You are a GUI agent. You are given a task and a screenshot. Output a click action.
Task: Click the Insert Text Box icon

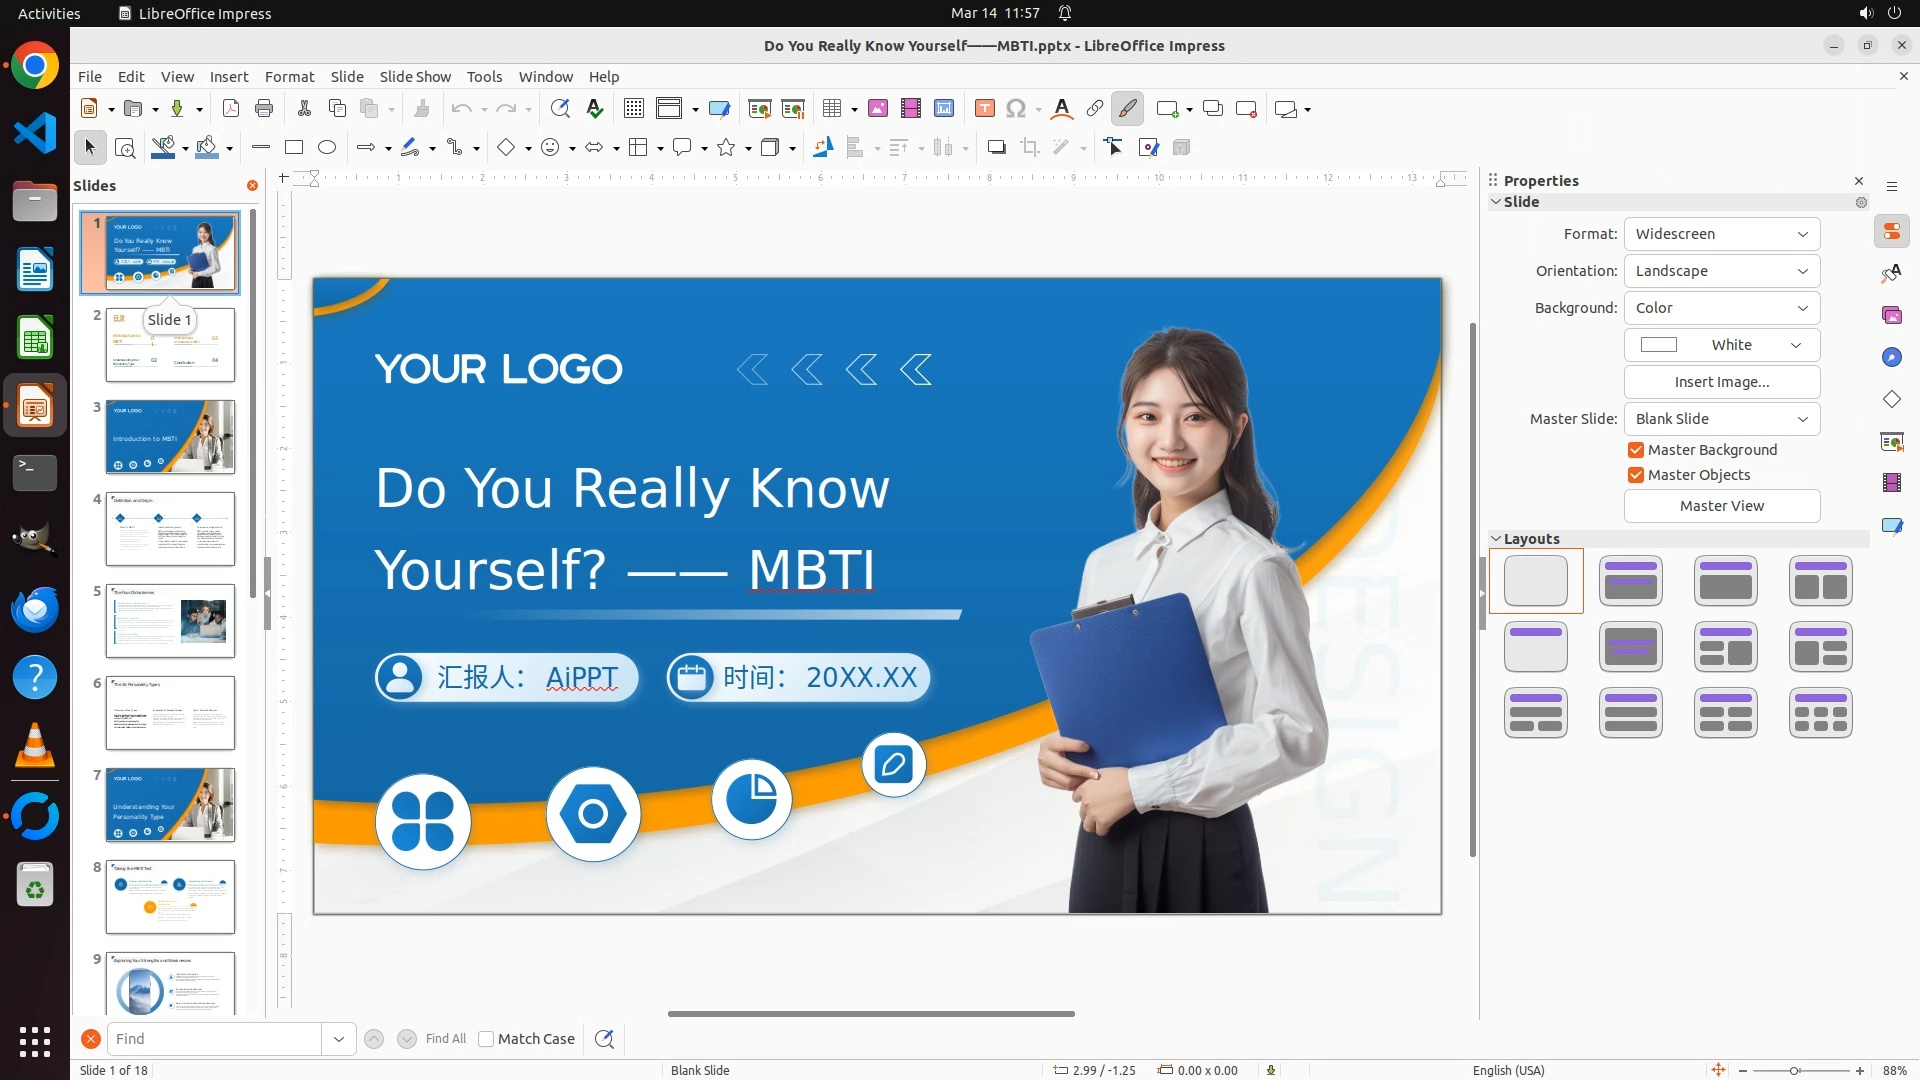point(984,109)
